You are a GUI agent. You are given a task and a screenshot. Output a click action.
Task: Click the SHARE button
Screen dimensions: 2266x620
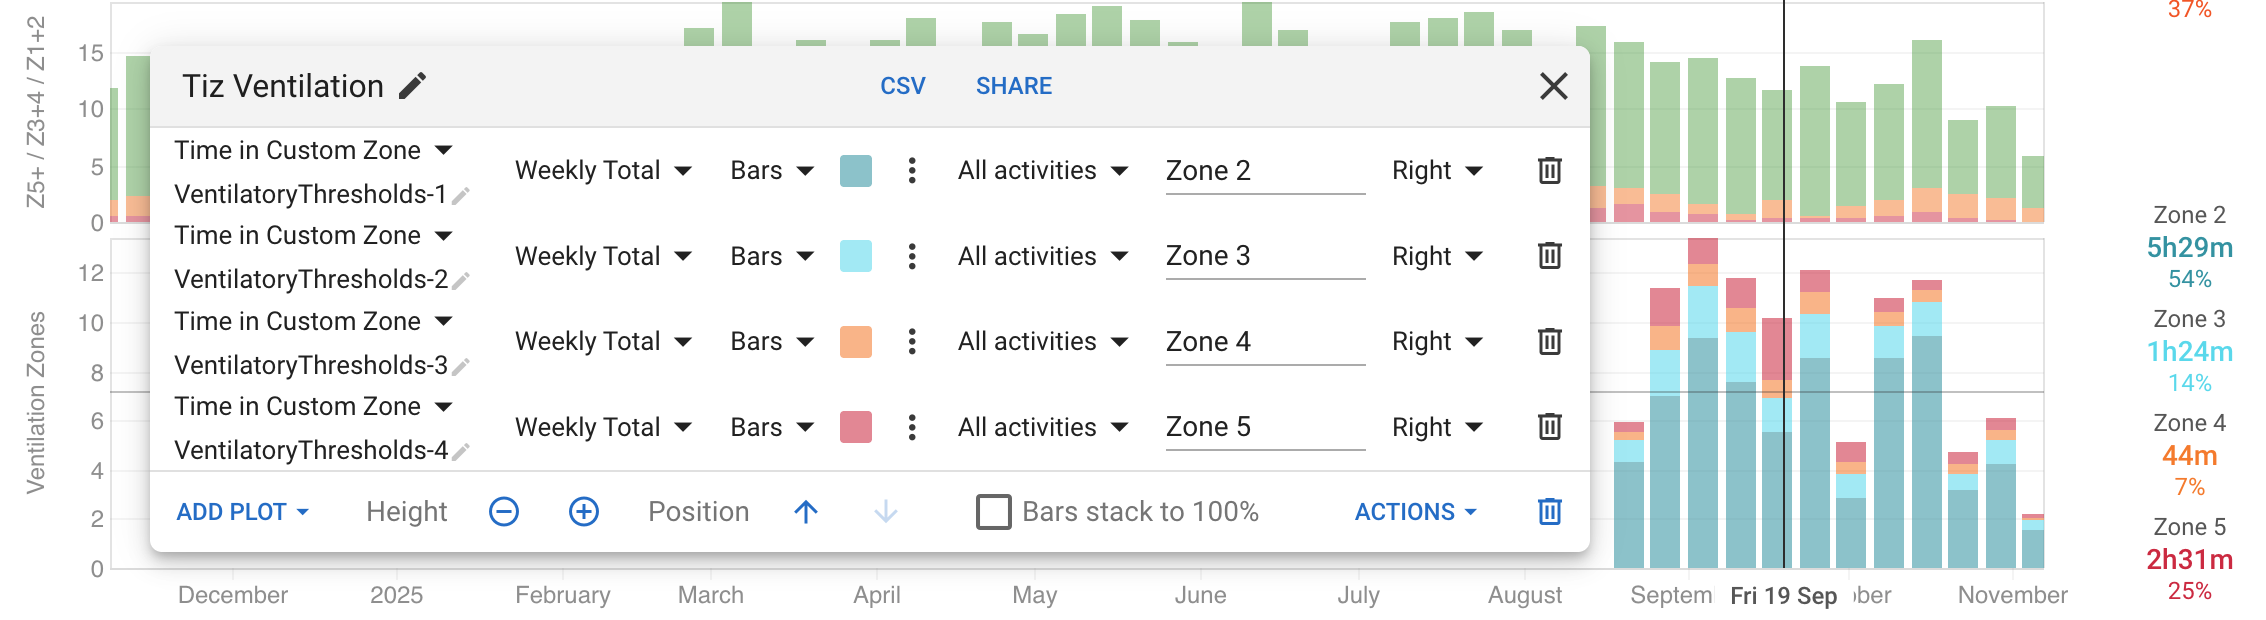pyautogui.click(x=1013, y=86)
